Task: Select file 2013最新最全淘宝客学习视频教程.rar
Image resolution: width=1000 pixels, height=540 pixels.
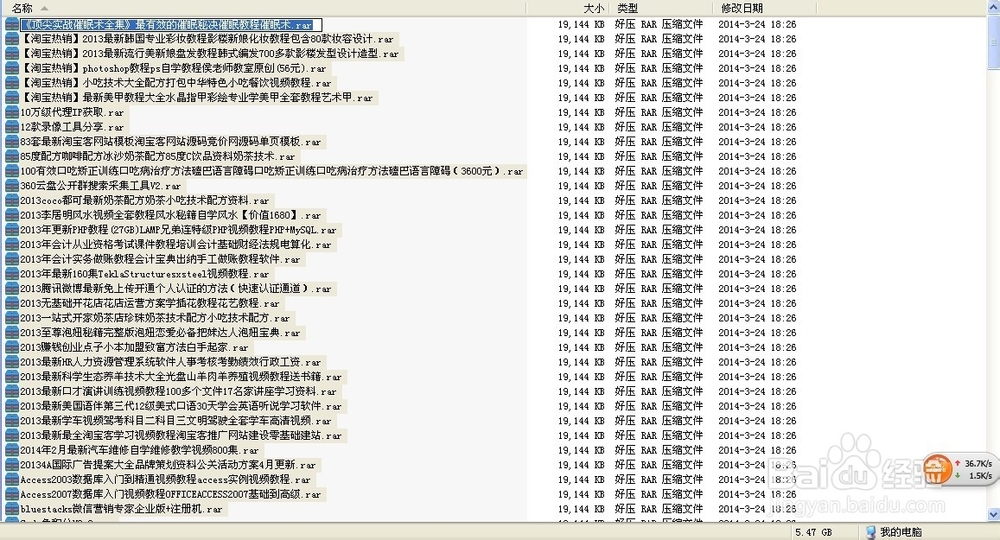Action: coord(180,435)
